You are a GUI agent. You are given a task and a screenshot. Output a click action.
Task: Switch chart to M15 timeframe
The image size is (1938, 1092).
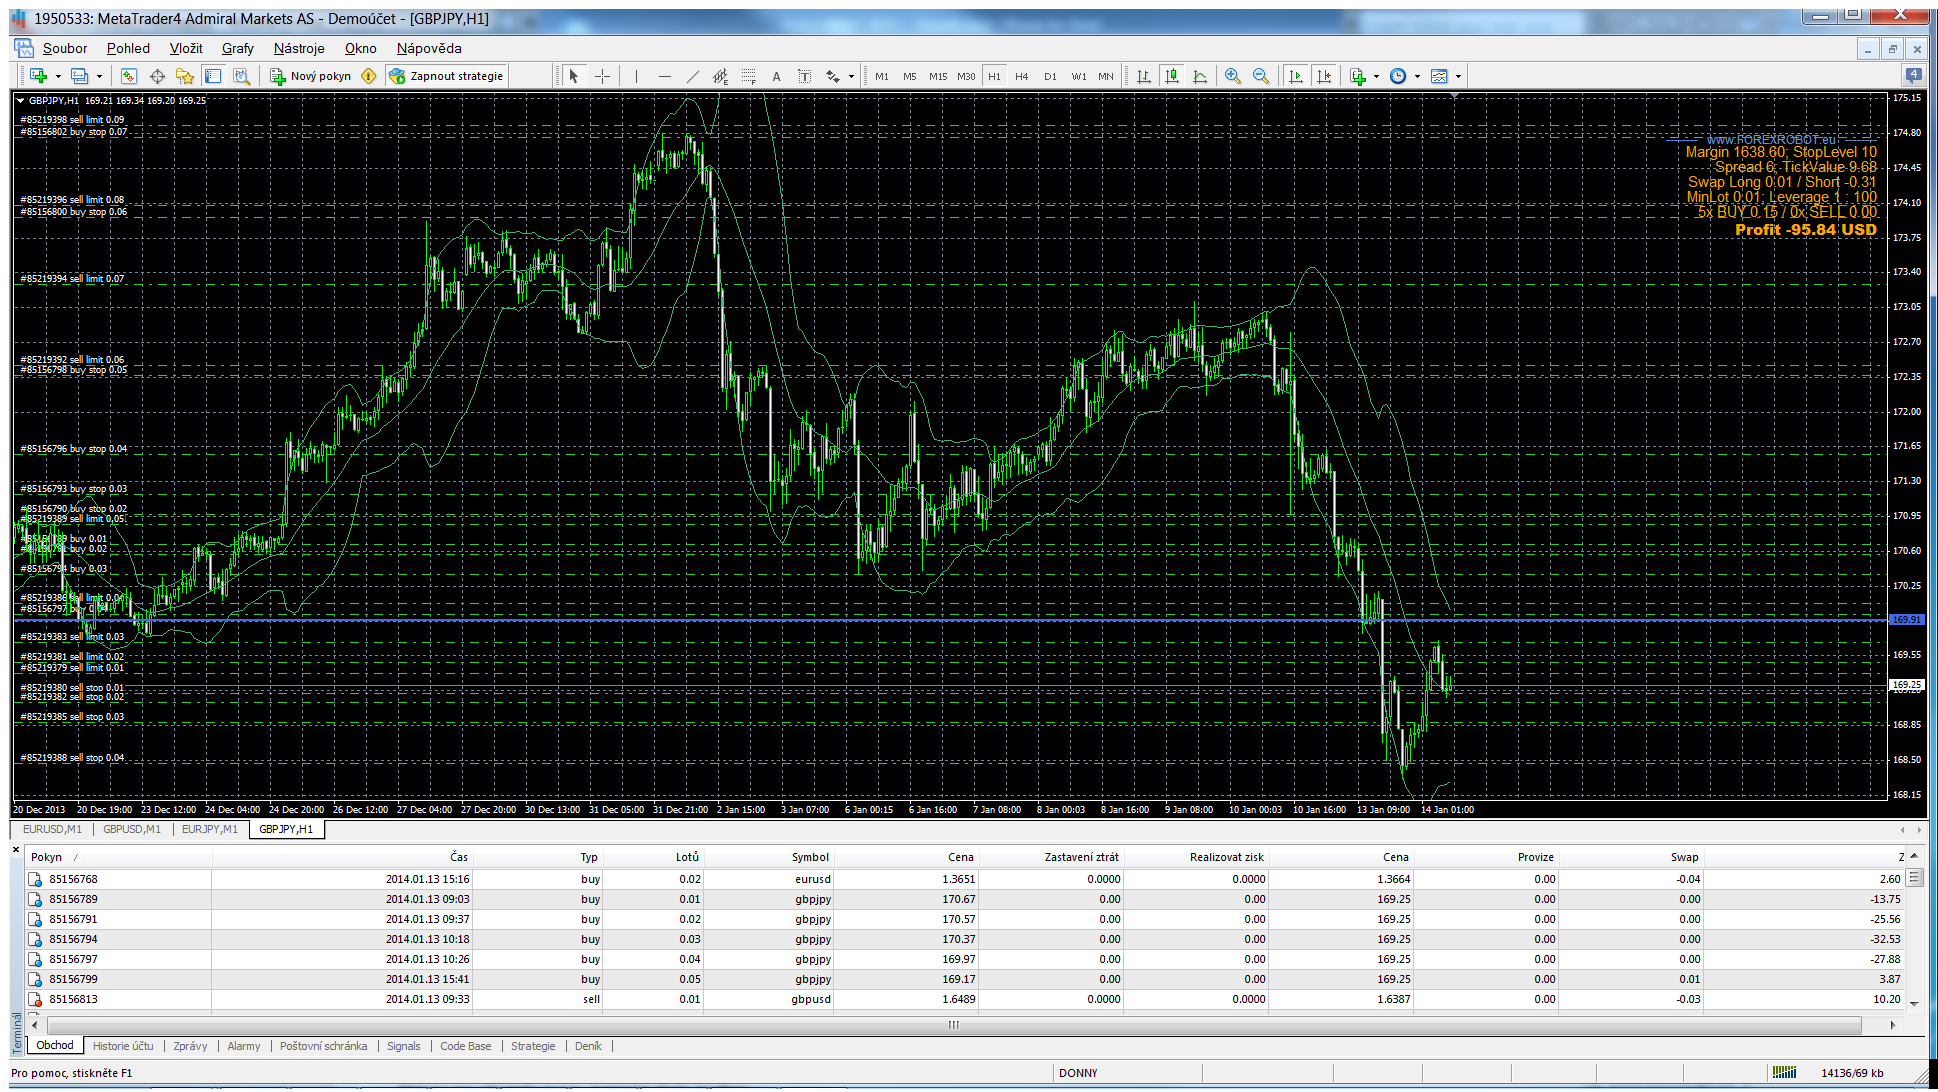coord(937,76)
